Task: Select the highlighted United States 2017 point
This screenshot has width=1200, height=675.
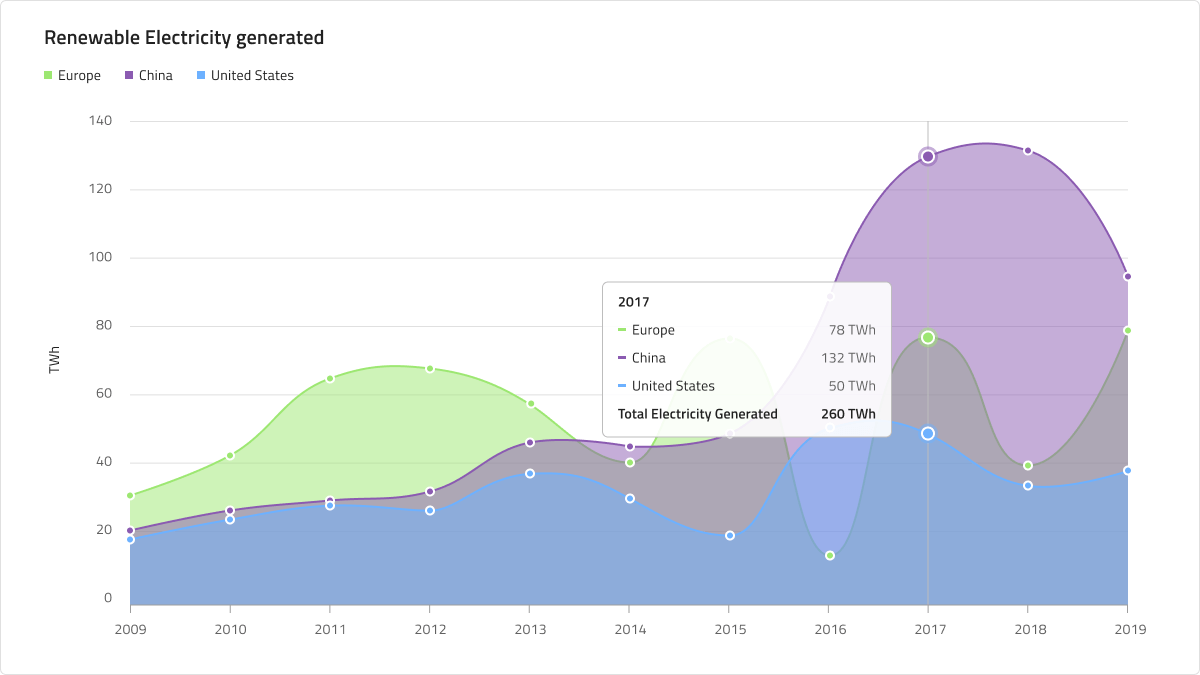Action: tap(928, 433)
